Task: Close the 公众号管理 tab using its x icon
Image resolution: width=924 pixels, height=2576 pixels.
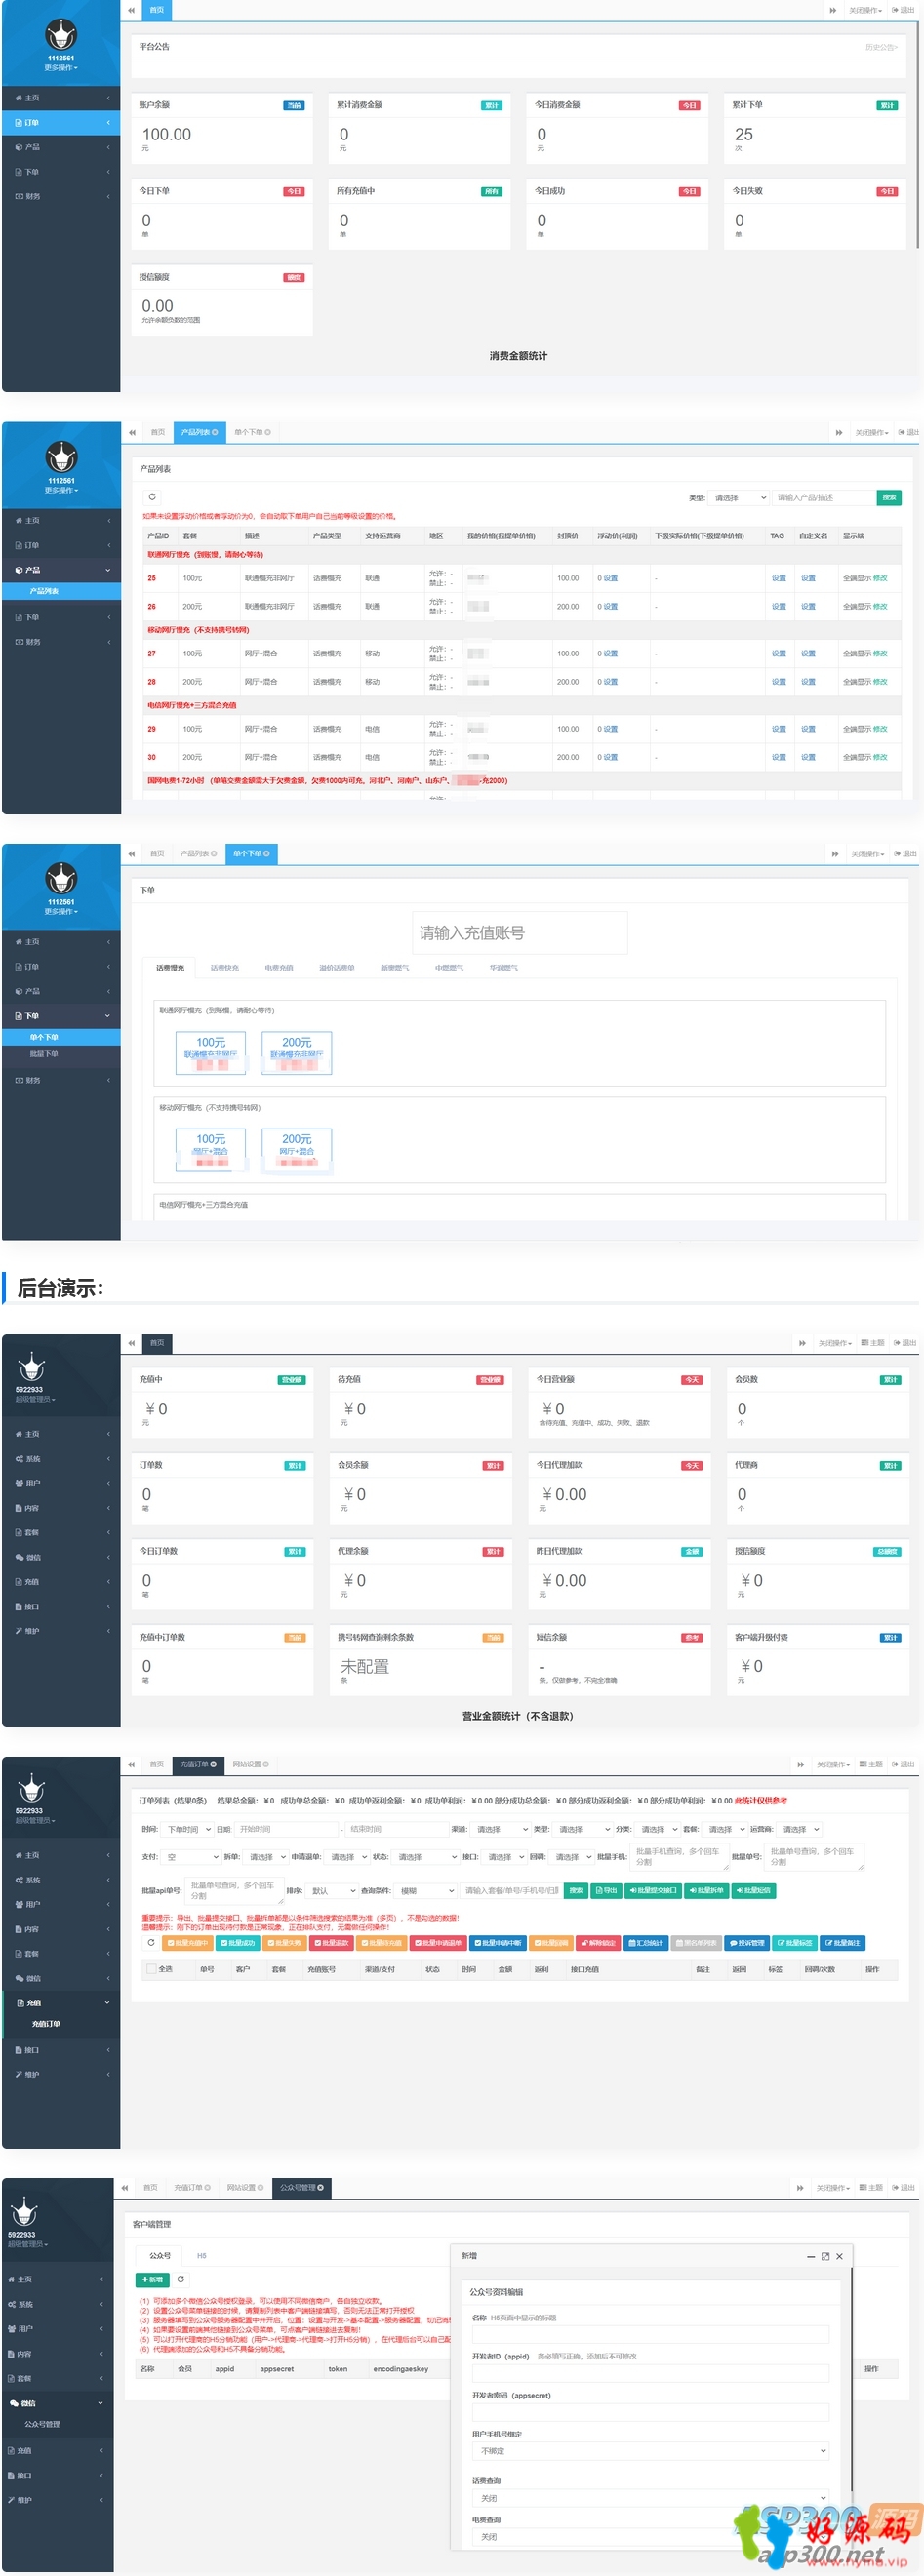Action: [320, 2187]
